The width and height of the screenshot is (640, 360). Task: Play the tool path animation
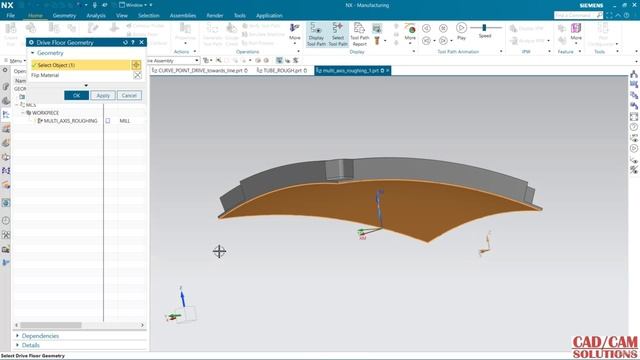(x=461, y=28)
